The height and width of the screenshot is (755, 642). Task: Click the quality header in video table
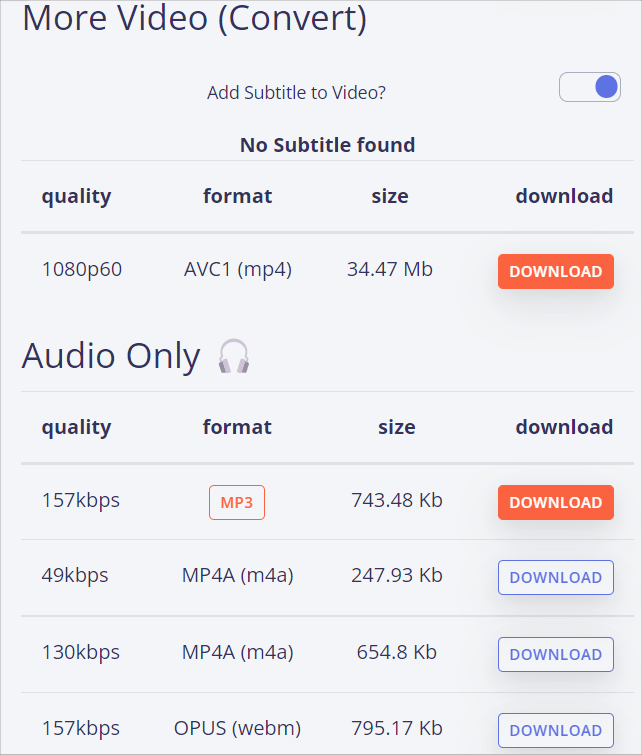(77, 196)
